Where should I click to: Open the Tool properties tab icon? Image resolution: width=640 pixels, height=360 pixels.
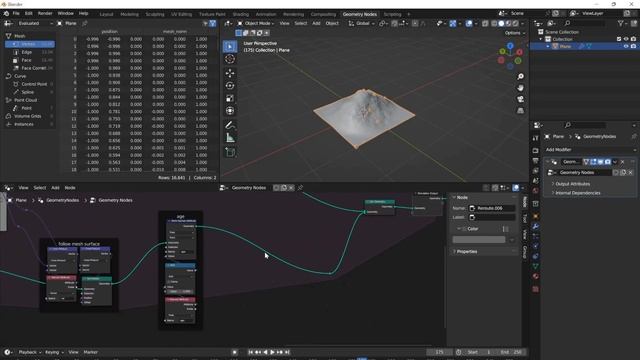(x=536, y=138)
